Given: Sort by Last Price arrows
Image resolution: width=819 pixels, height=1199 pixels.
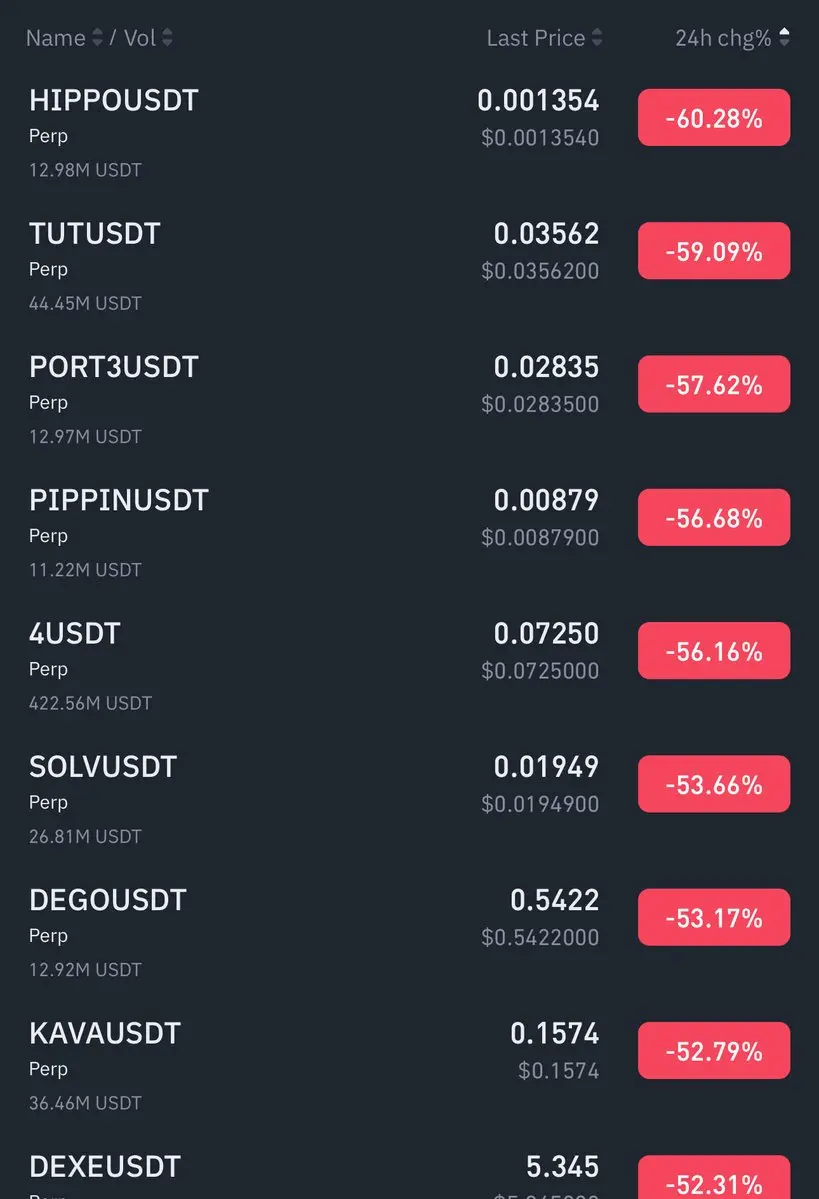Looking at the screenshot, I should (597, 38).
